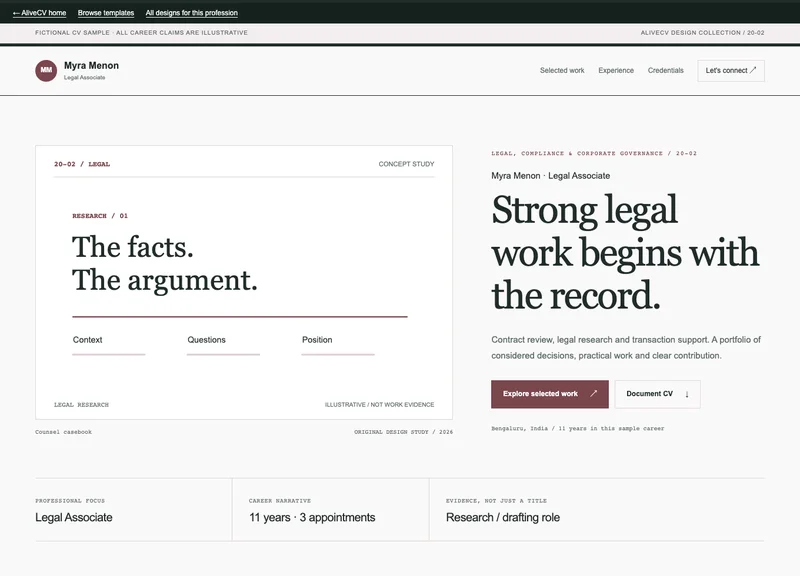Click the 'Counsel casebook' caption

point(63,432)
